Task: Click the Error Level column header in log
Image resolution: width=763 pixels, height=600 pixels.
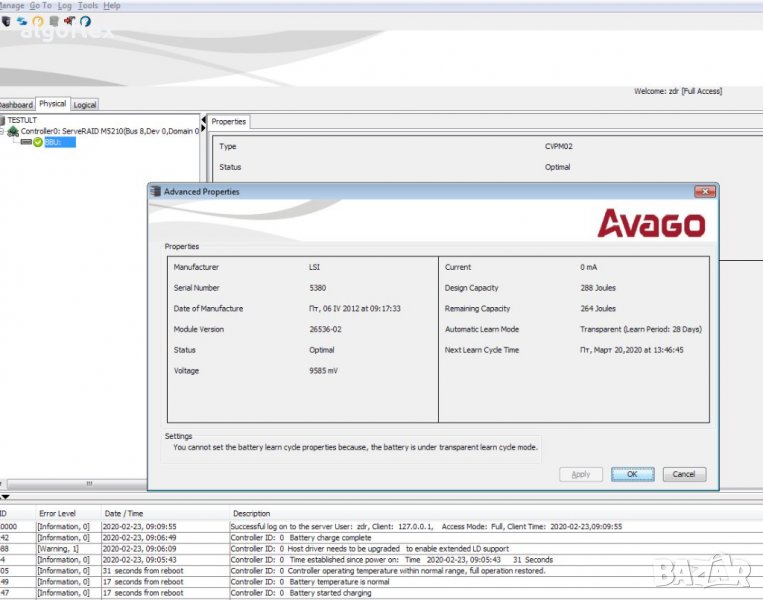Action: [57, 513]
